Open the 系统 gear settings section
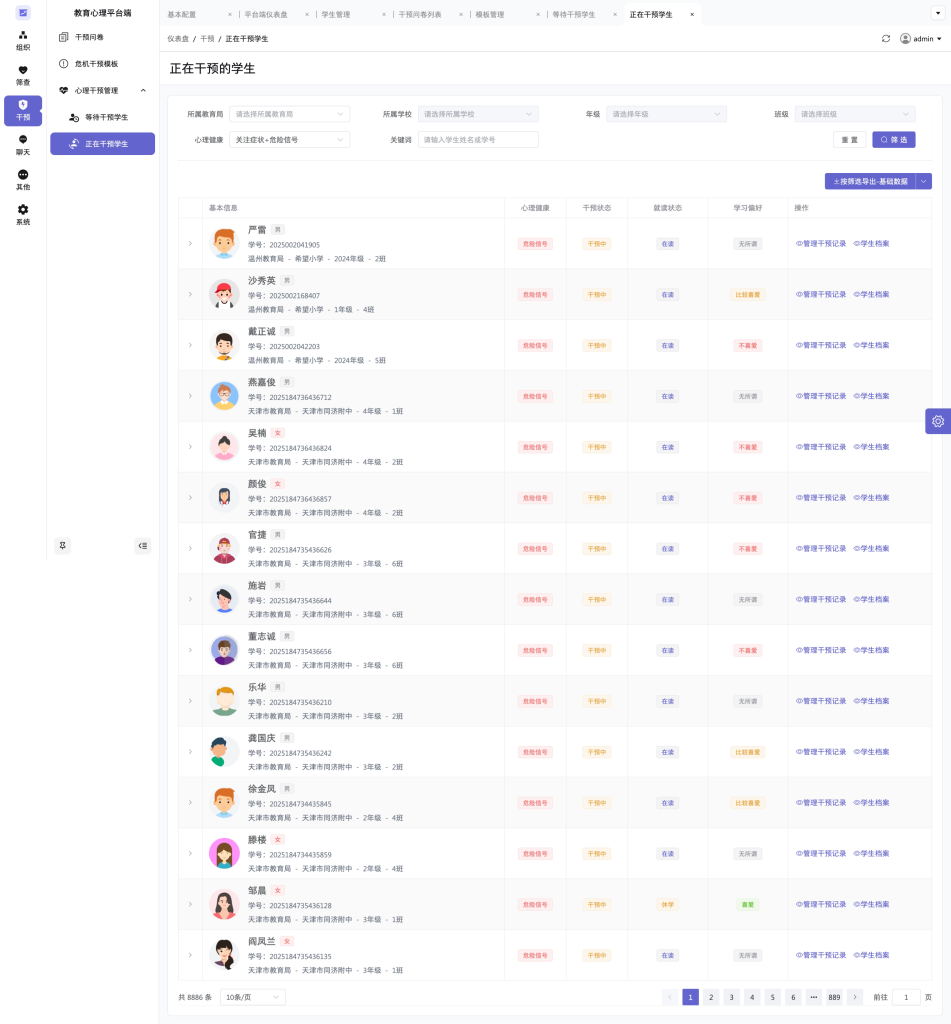The image size is (951, 1024). (23, 215)
